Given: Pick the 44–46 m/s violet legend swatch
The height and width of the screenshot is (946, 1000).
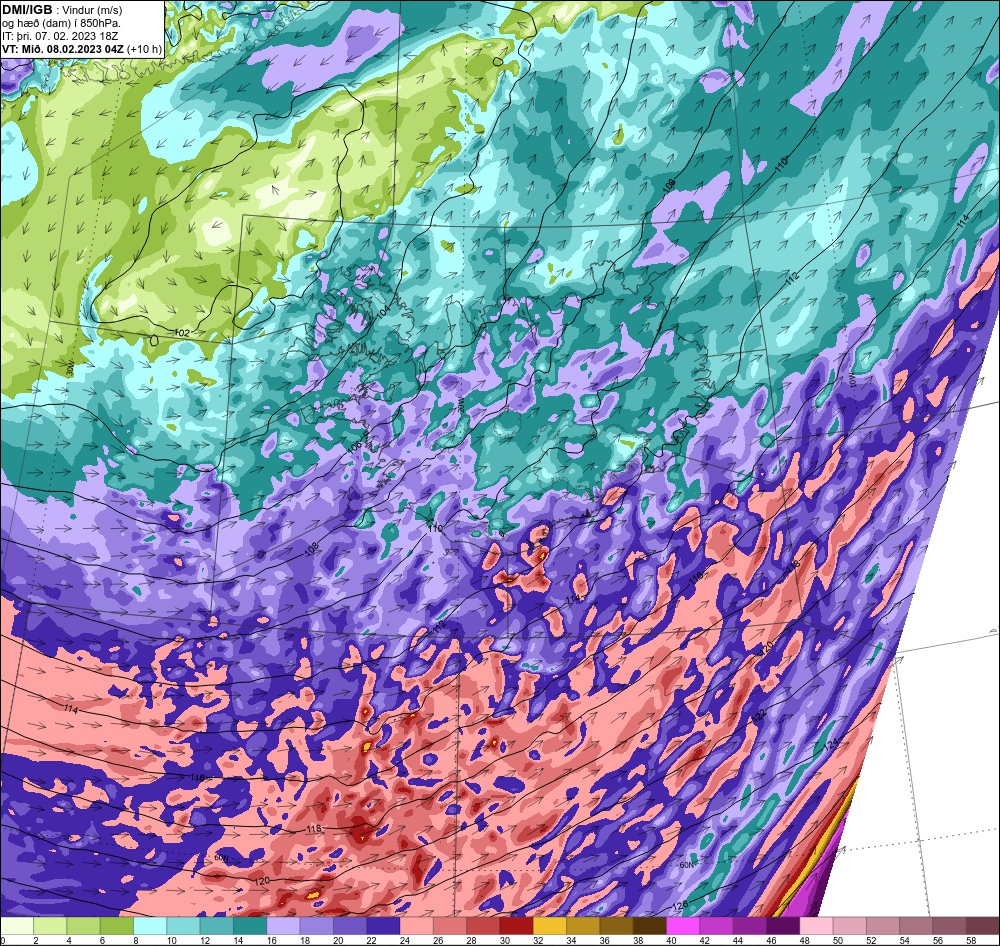Looking at the screenshot, I should [749, 925].
